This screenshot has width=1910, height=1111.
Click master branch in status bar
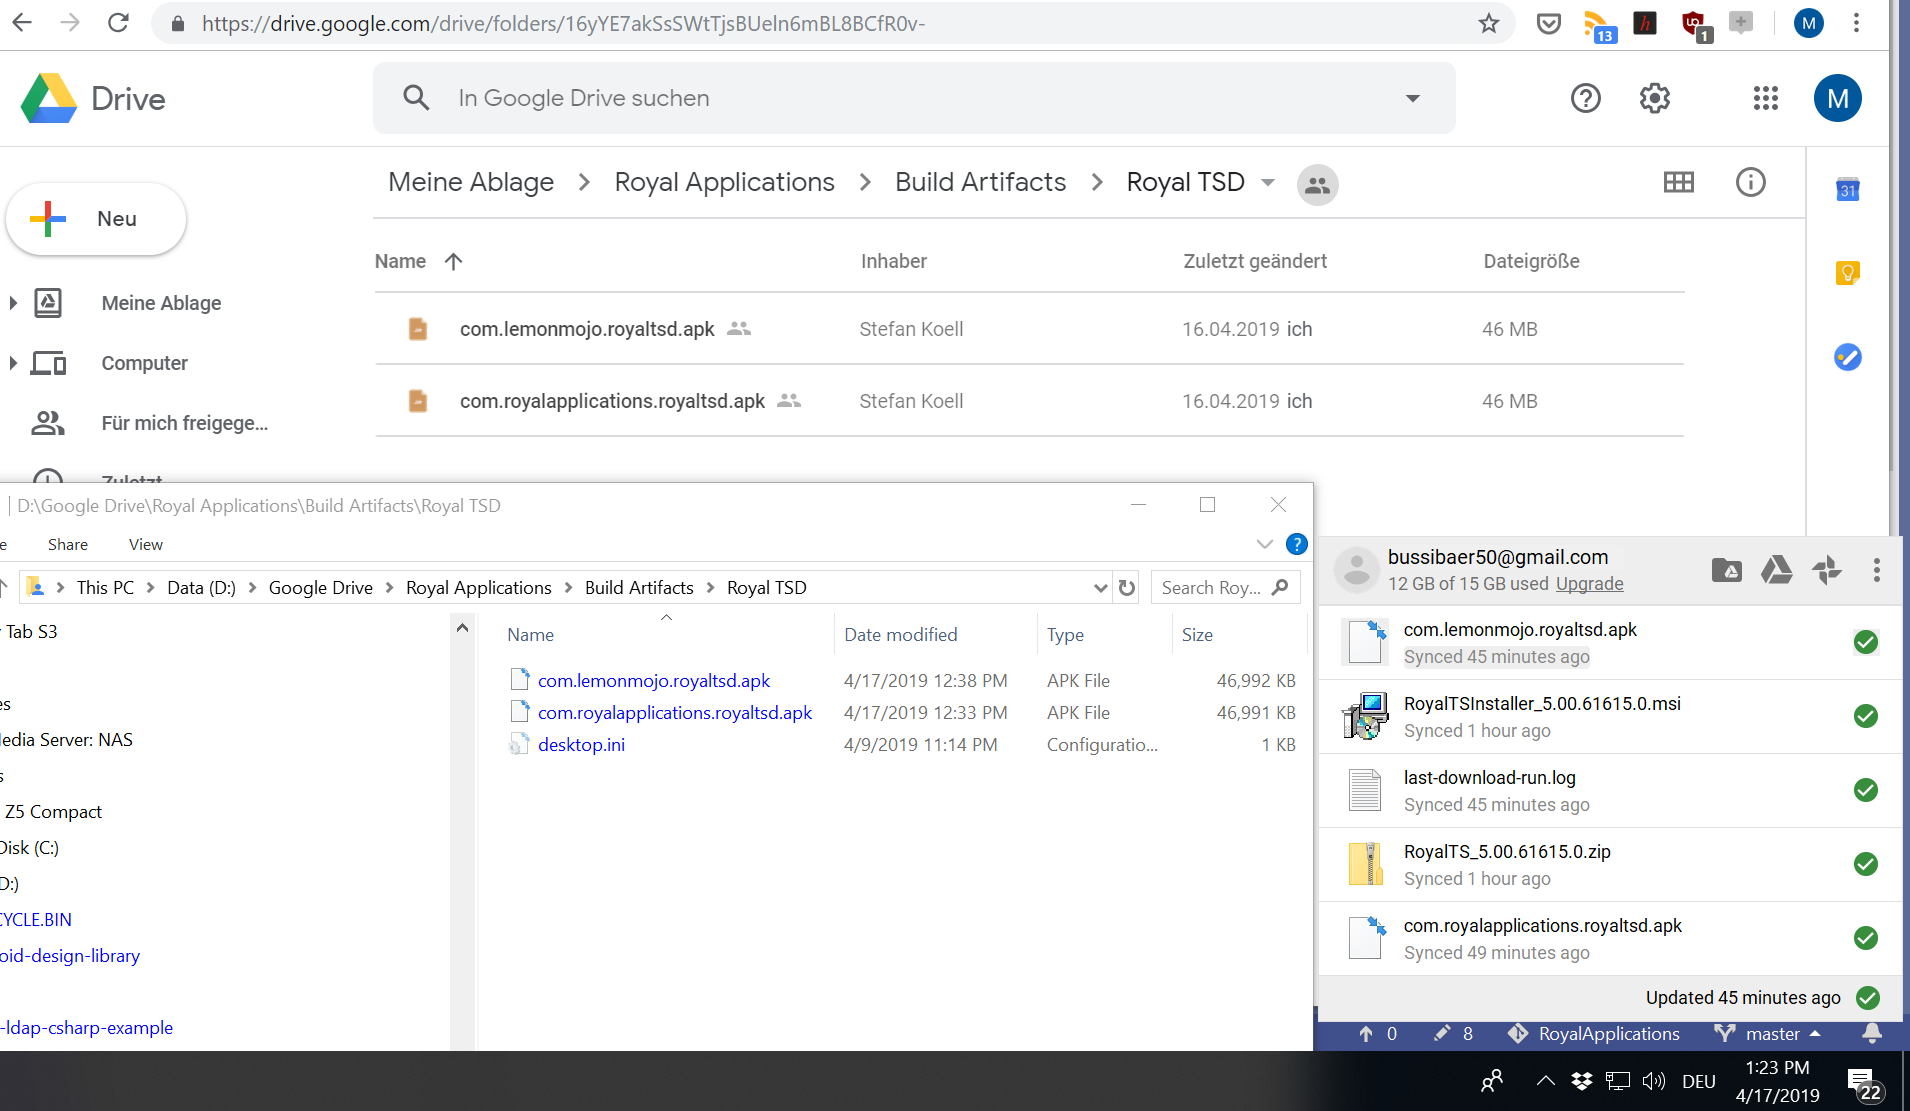(x=1767, y=1034)
